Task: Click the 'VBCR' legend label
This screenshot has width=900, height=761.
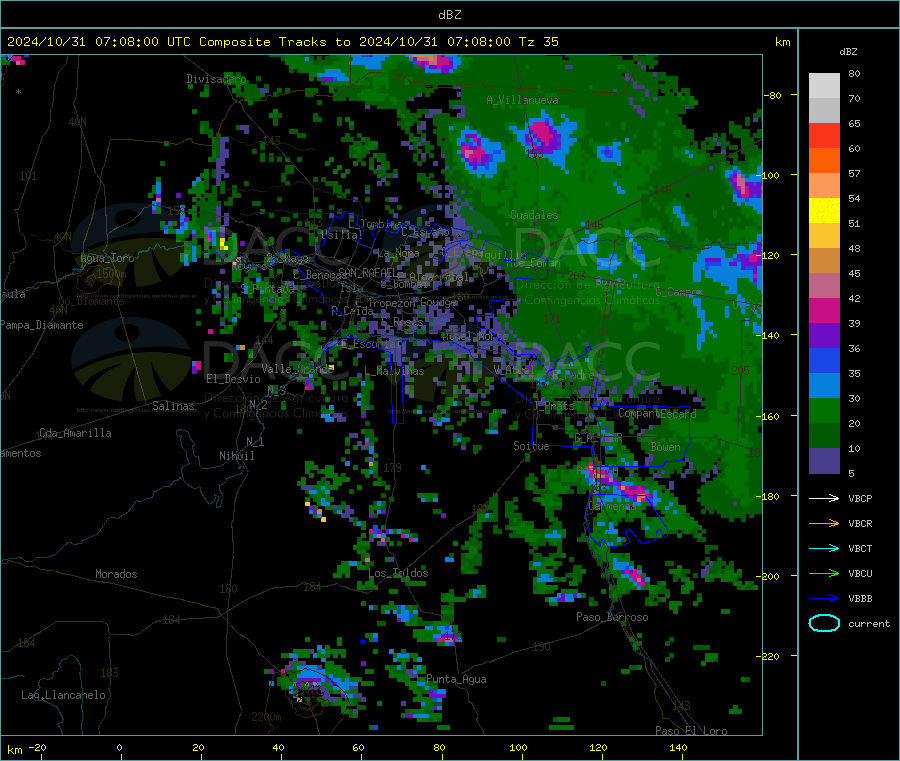Action: pos(860,523)
